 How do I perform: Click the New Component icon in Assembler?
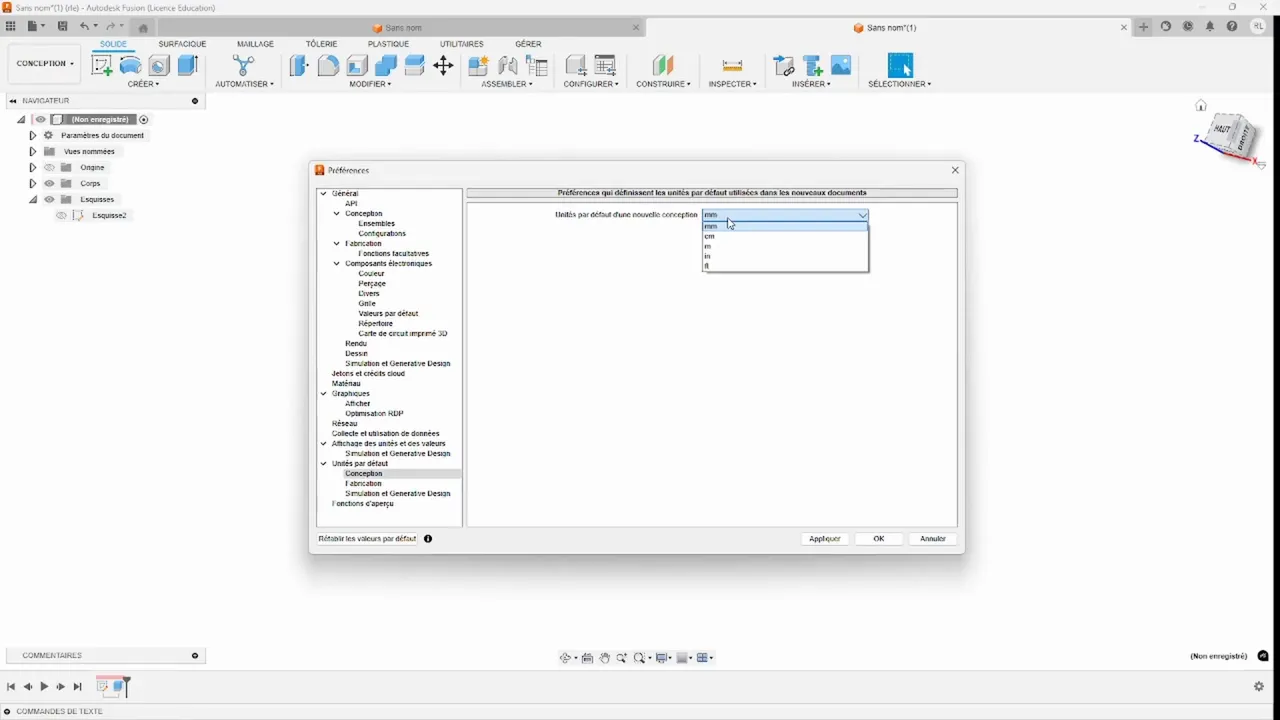478,66
